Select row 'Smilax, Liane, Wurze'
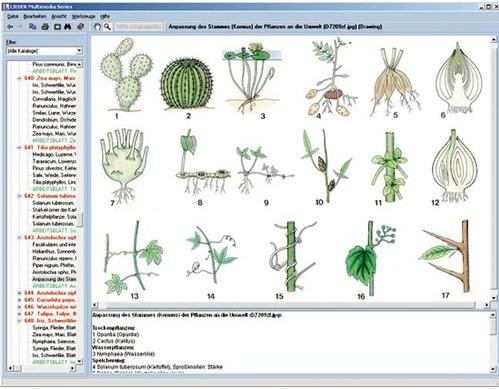 54,113
